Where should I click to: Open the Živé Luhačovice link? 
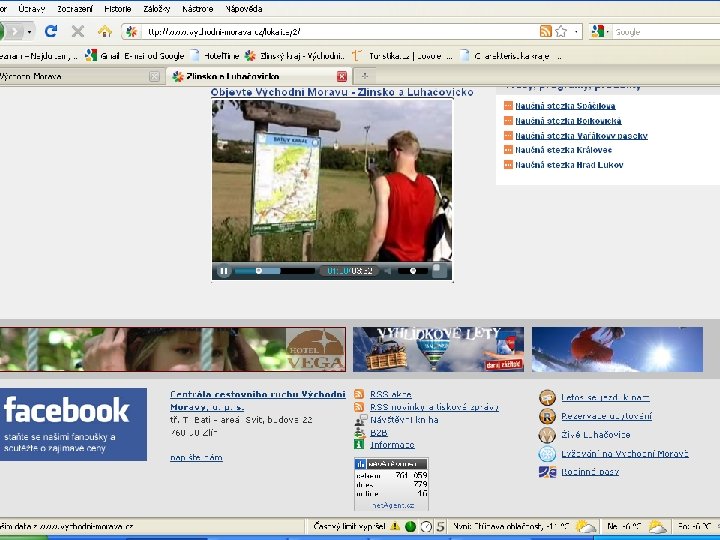596,434
